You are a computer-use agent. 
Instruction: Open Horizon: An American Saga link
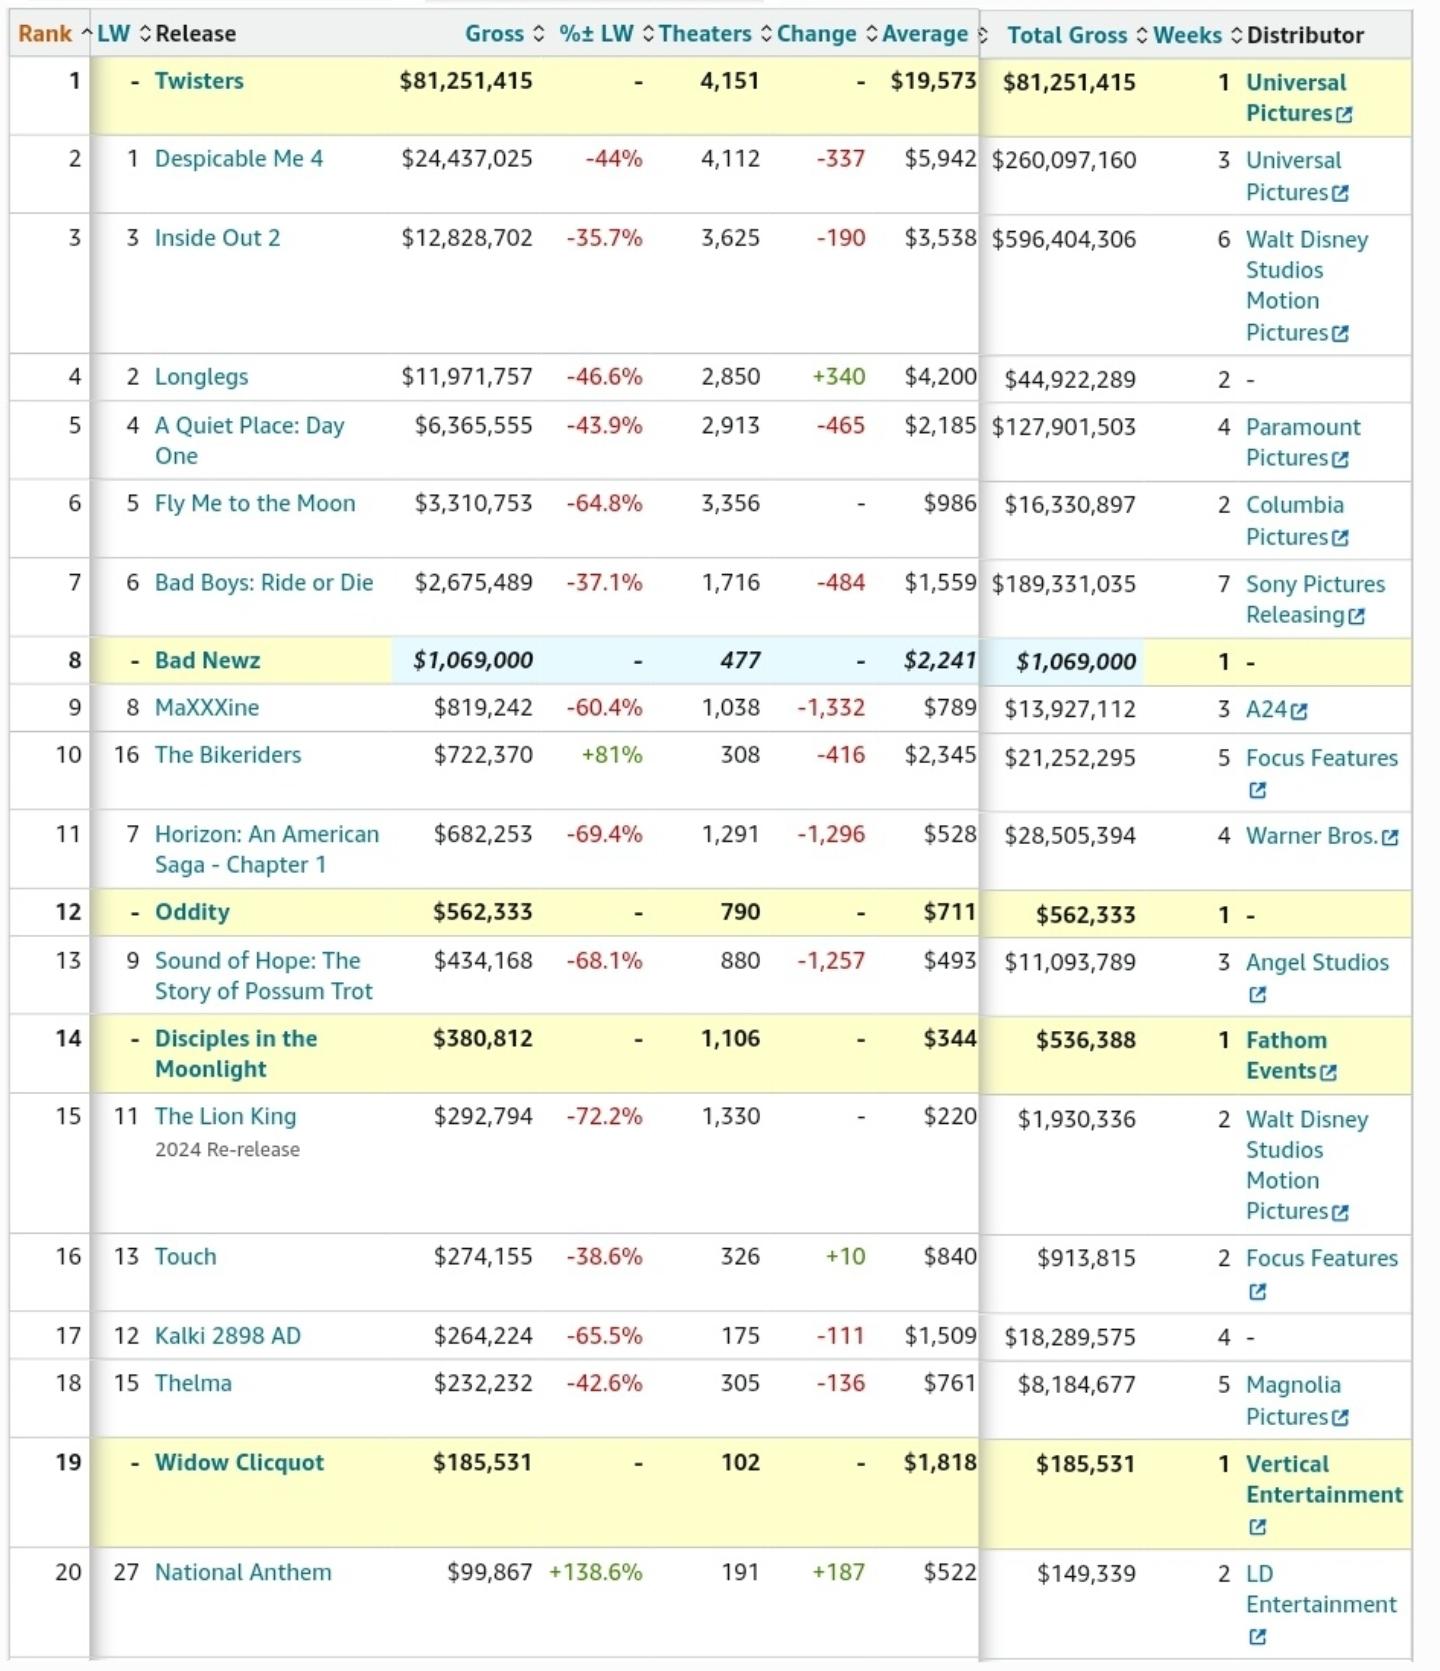267,849
